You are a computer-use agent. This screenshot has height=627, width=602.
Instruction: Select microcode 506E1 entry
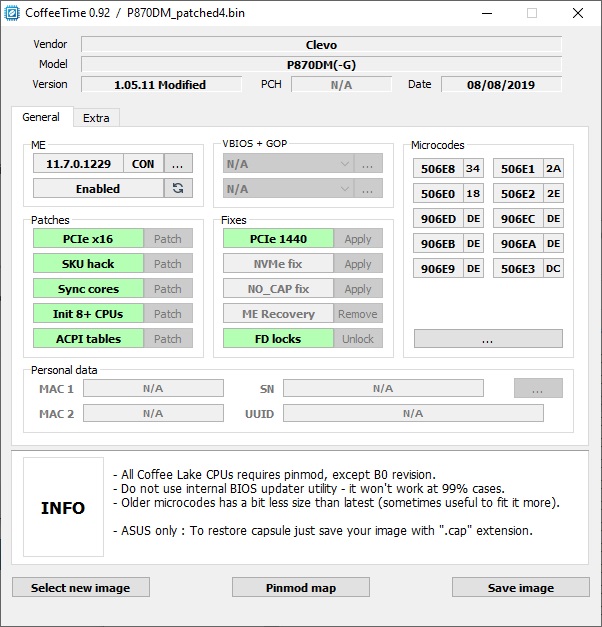pyautogui.click(x=518, y=168)
